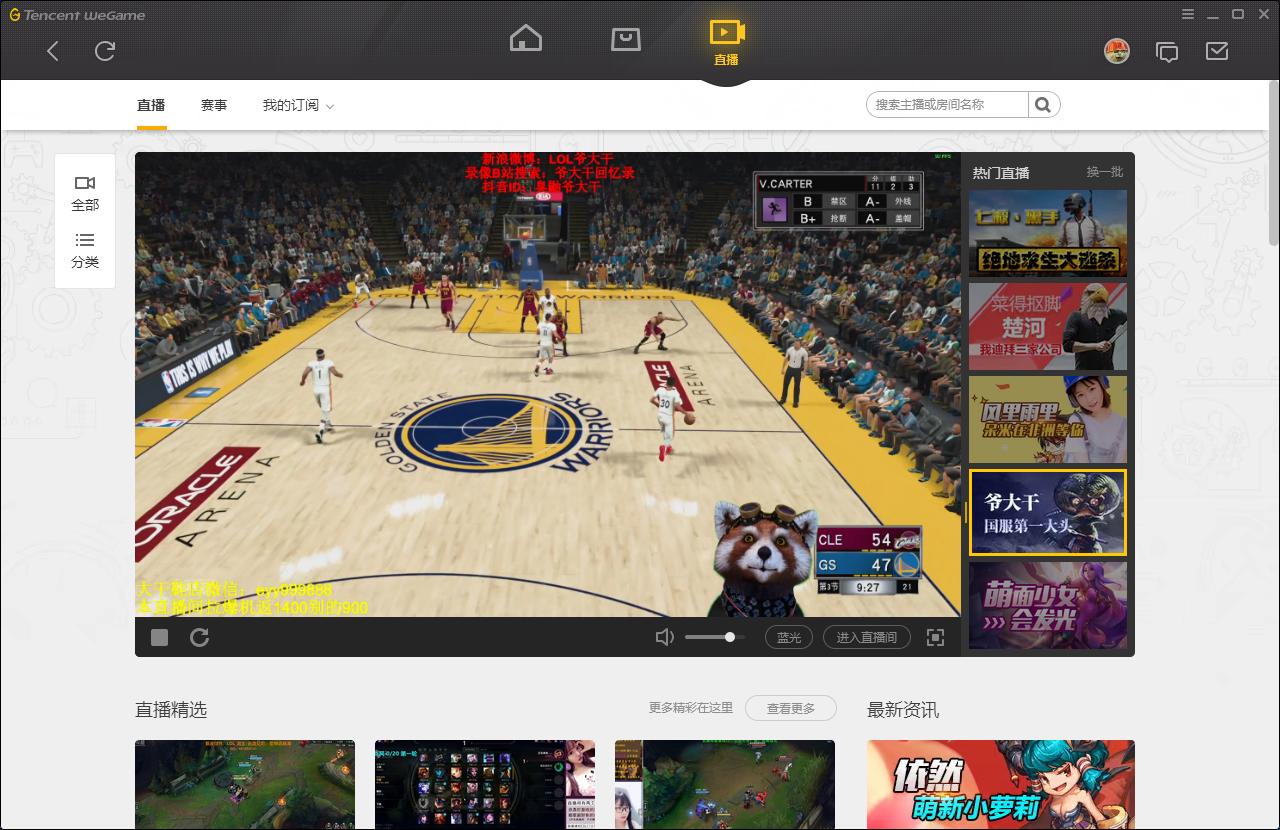Go back with the left arrow
This screenshot has height=830, width=1280.
(53, 51)
